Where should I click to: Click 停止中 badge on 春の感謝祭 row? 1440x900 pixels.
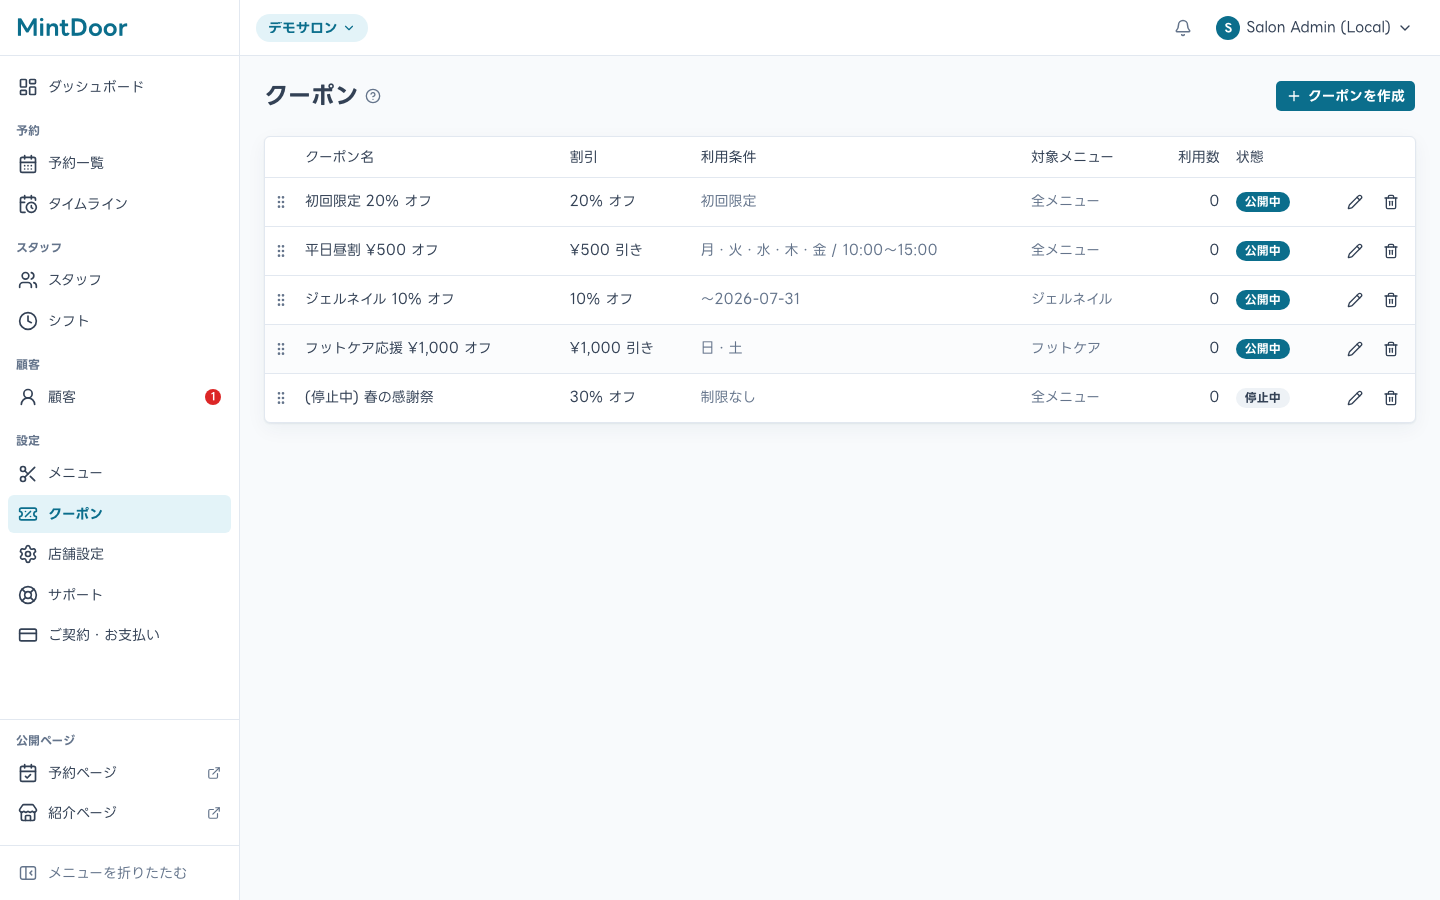click(1262, 398)
